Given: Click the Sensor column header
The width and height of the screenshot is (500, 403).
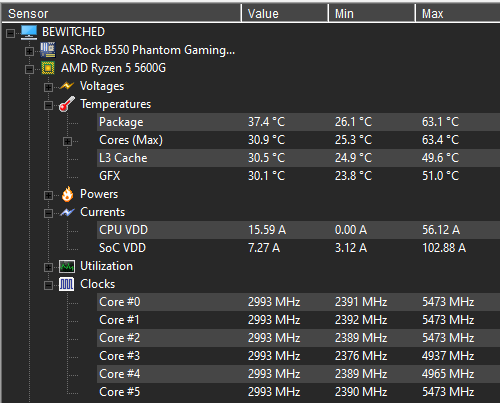Looking at the screenshot, I should [121, 14].
